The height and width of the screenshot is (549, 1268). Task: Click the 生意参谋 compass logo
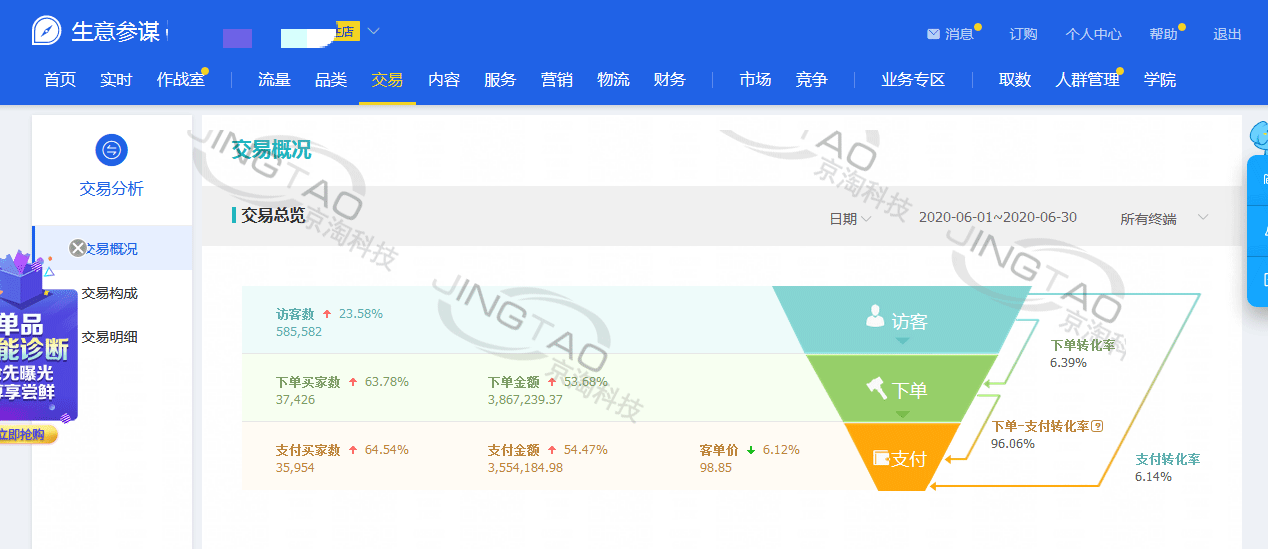point(46,31)
